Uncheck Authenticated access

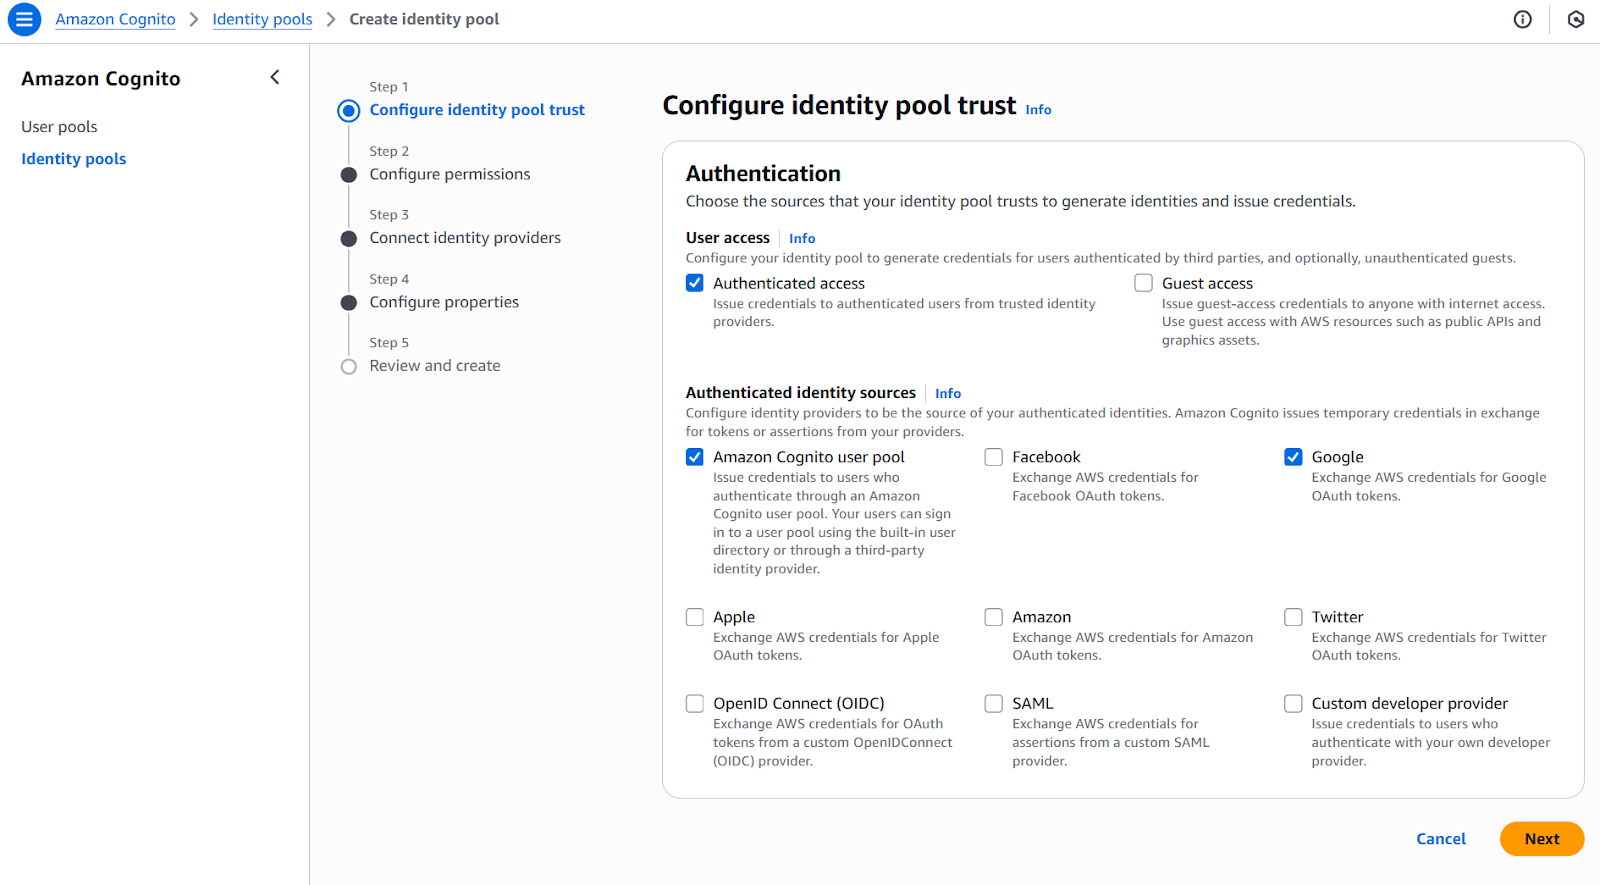695,283
